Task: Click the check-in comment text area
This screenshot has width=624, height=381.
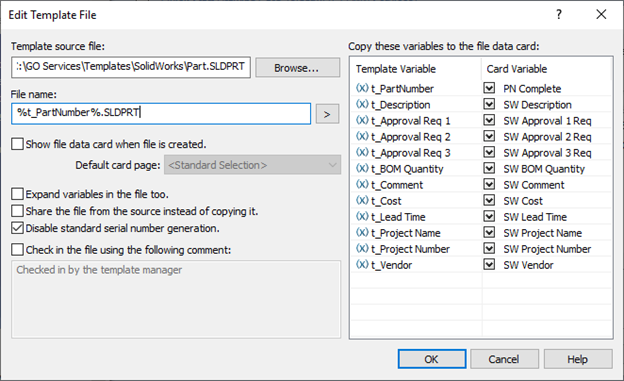Action: click(x=176, y=299)
